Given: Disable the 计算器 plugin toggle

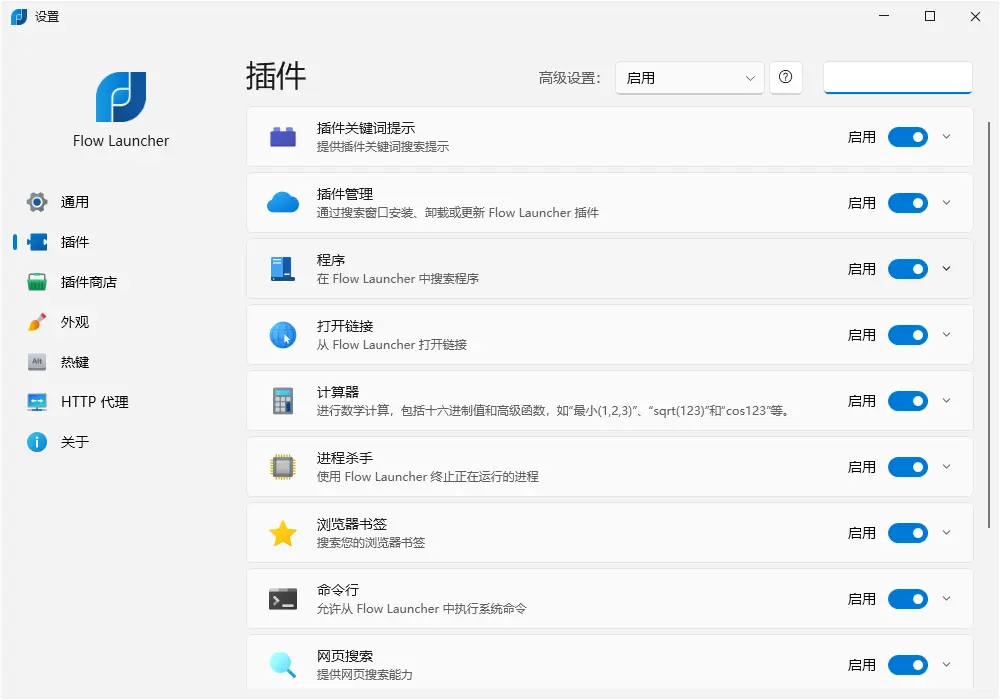Looking at the screenshot, I should click(x=908, y=401).
